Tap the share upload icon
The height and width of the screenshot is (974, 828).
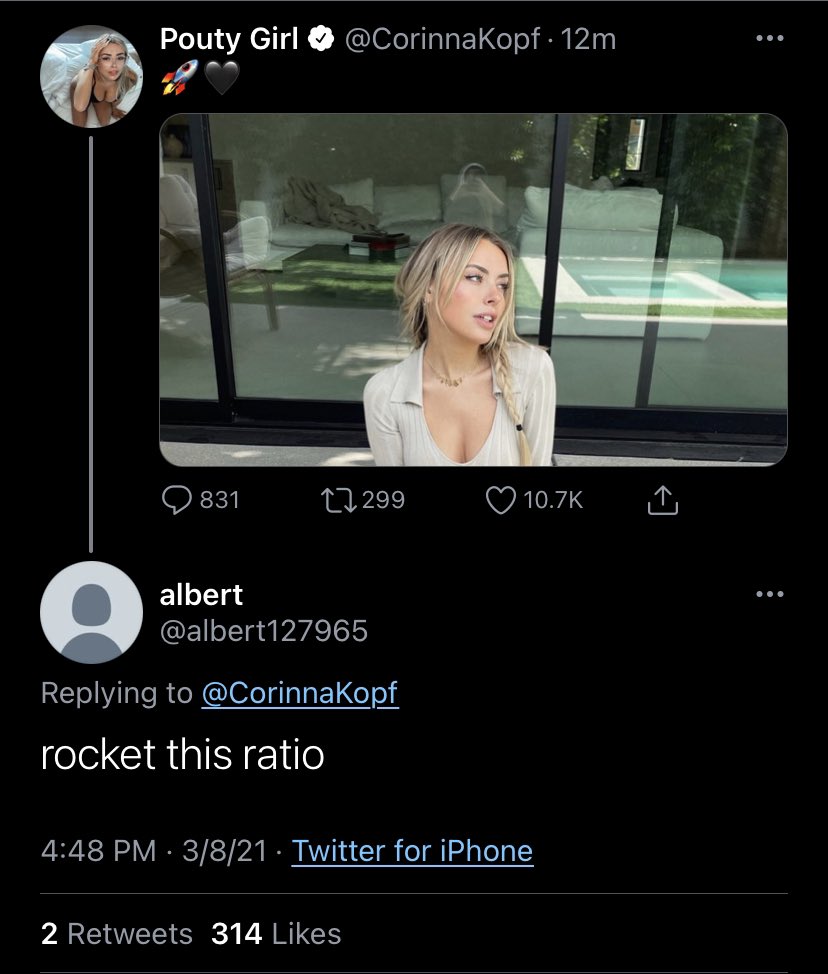pyautogui.click(x=663, y=499)
